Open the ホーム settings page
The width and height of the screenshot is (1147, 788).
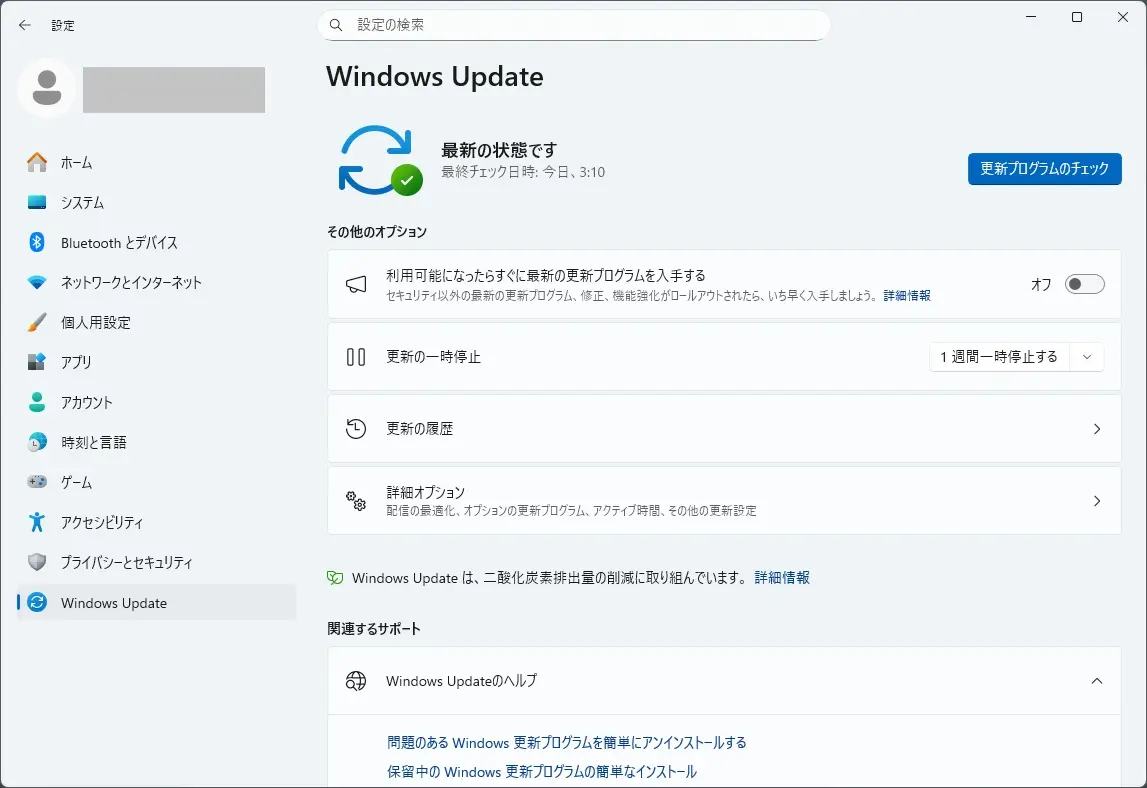pos(157,162)
